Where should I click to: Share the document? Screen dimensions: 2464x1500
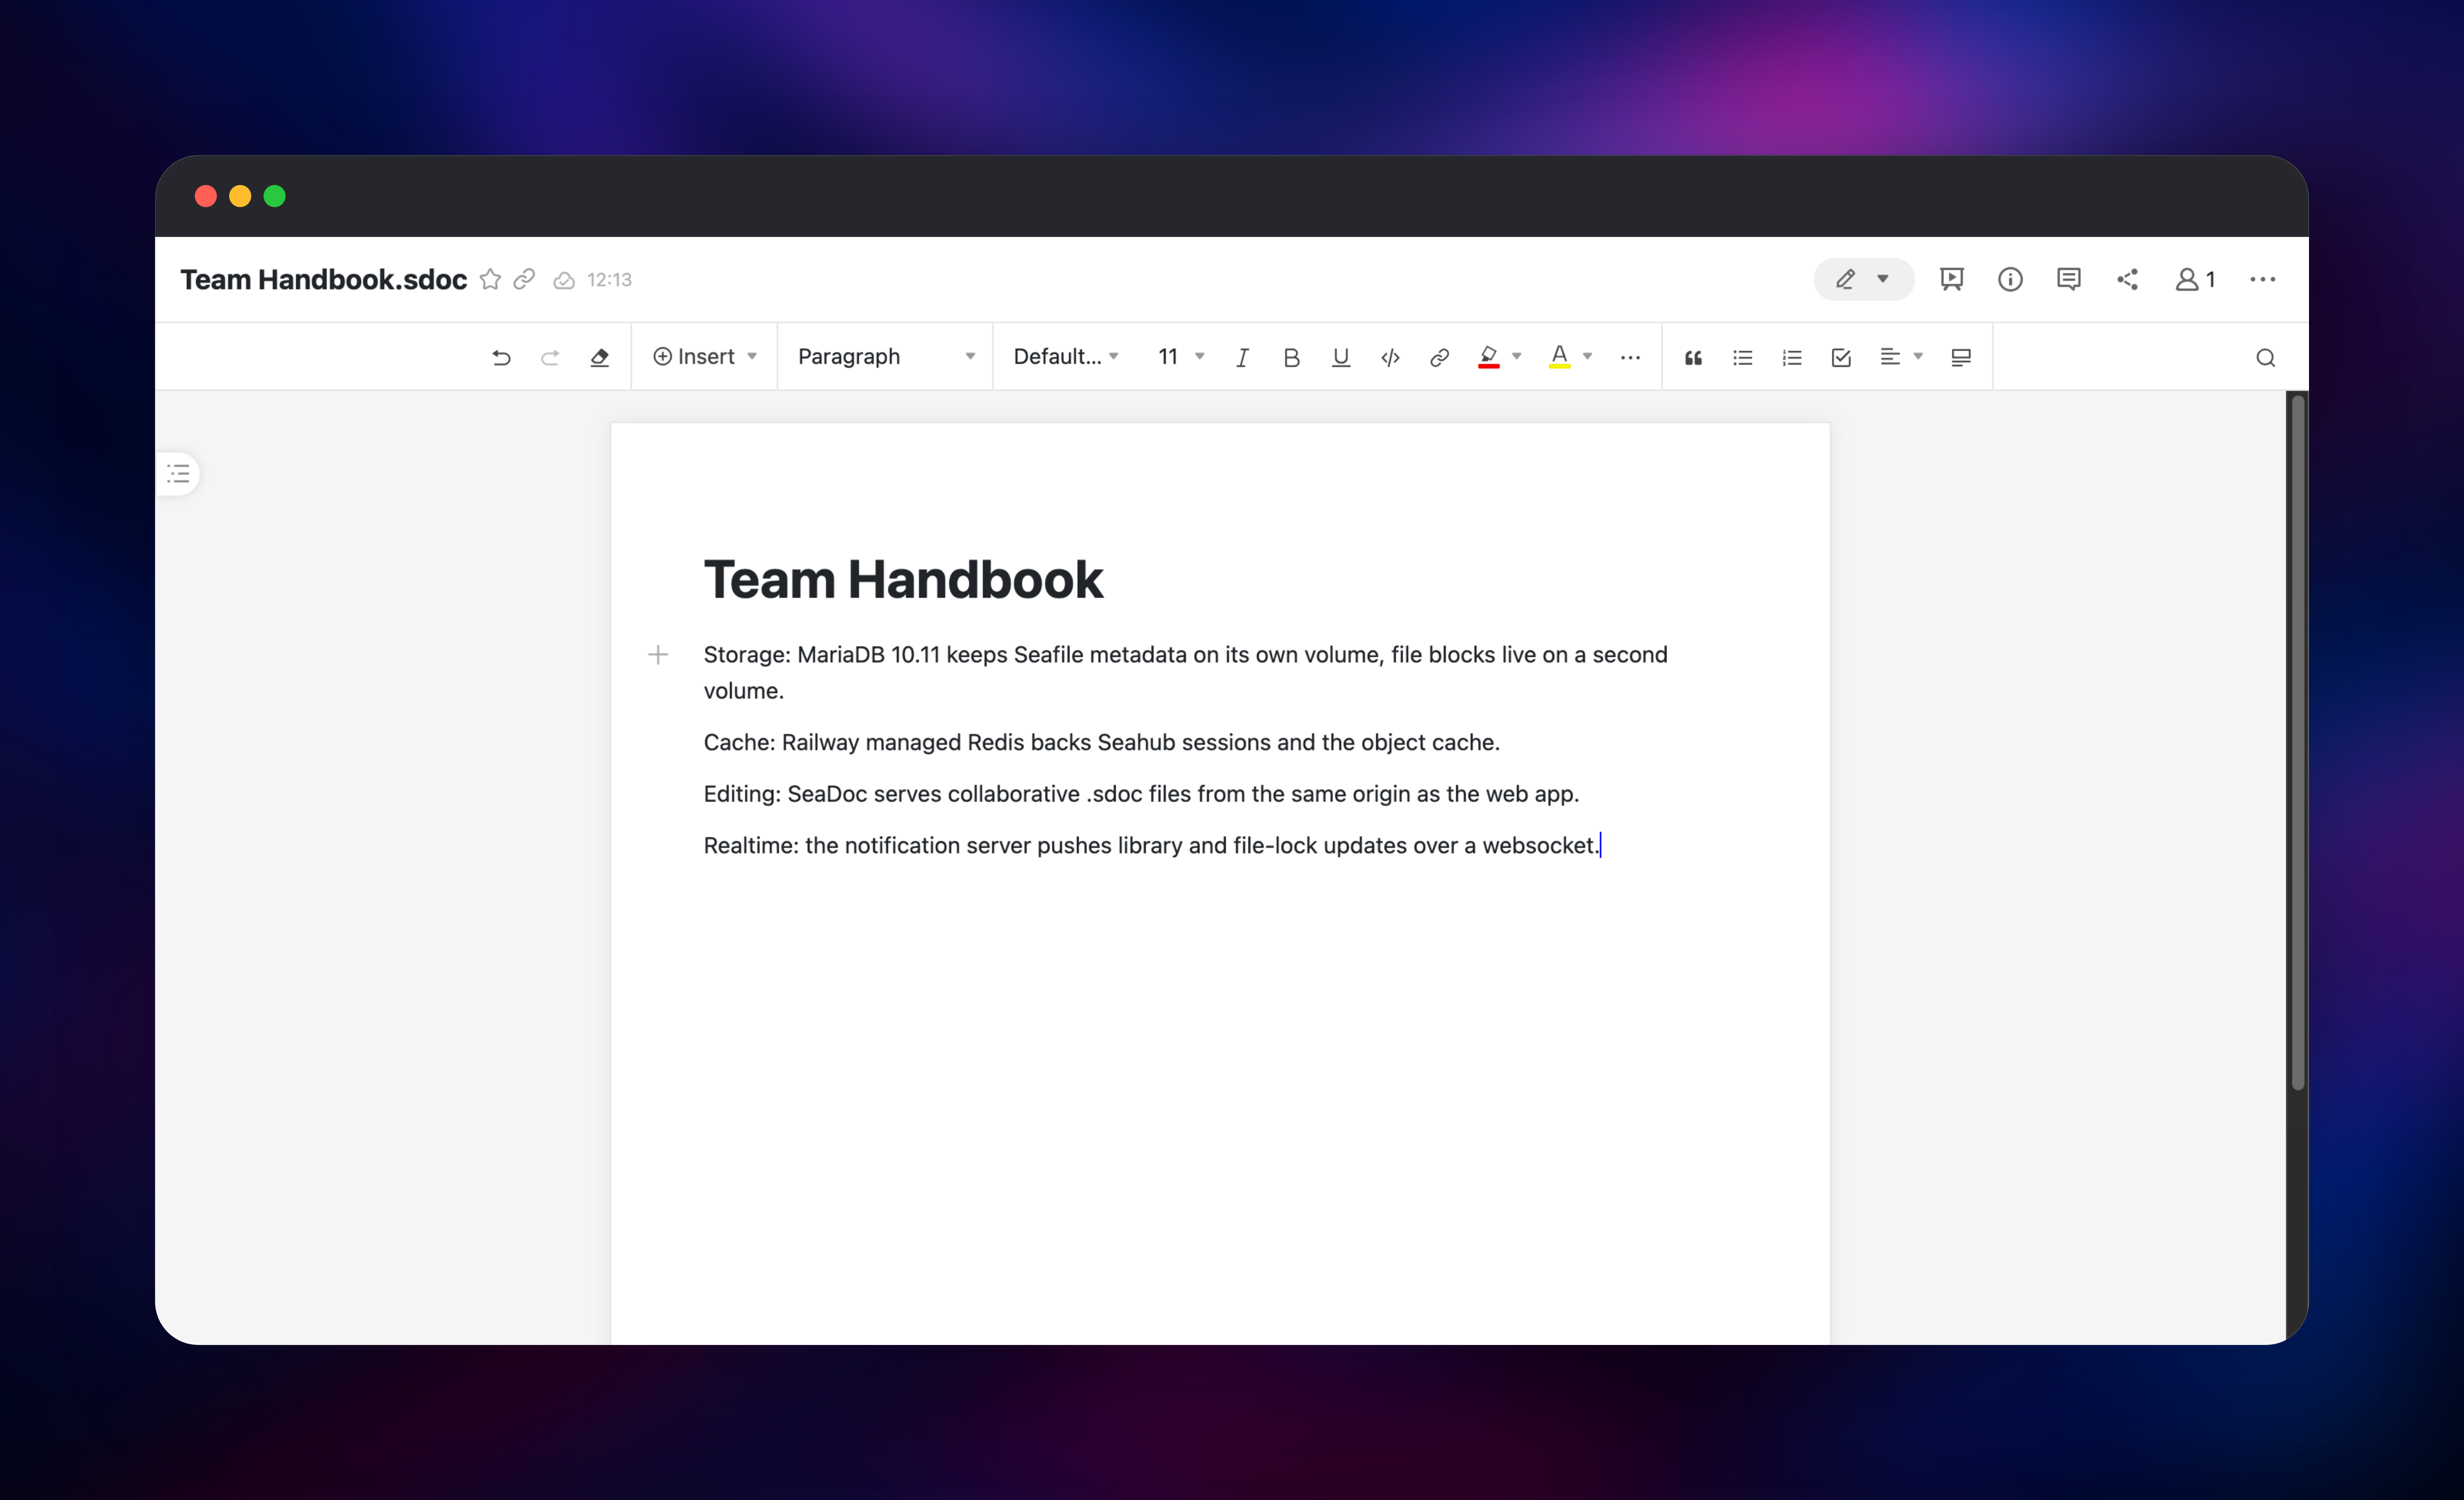[x=2127, y=279]
